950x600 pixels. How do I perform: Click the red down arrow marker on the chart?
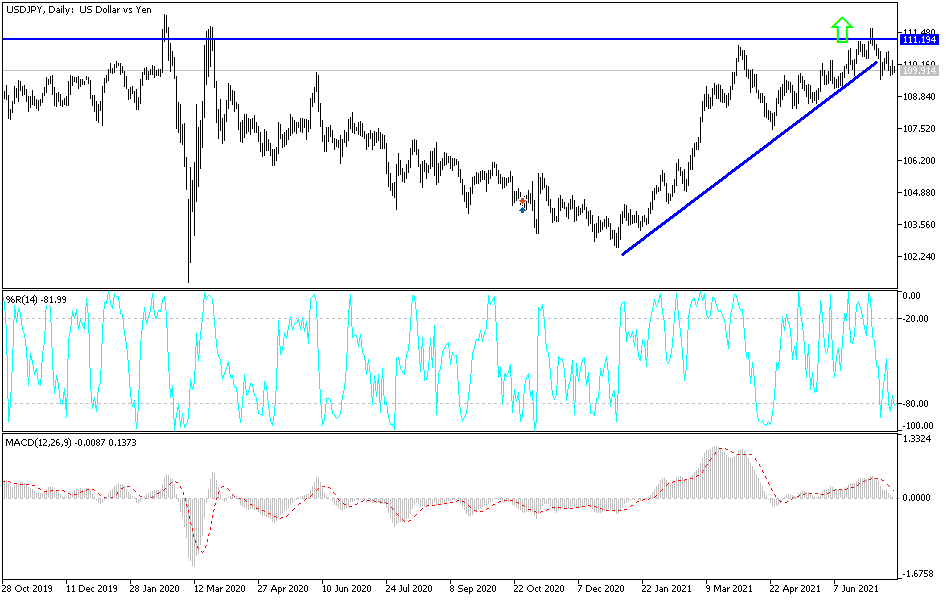click(522, 201)
